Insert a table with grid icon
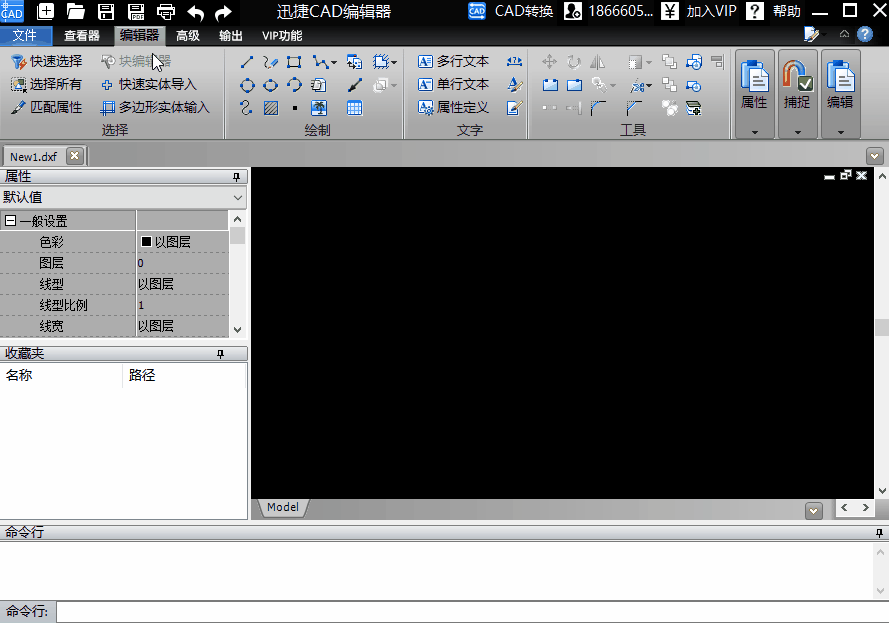This screenshot has height=623, width=889. pos(354,108)
